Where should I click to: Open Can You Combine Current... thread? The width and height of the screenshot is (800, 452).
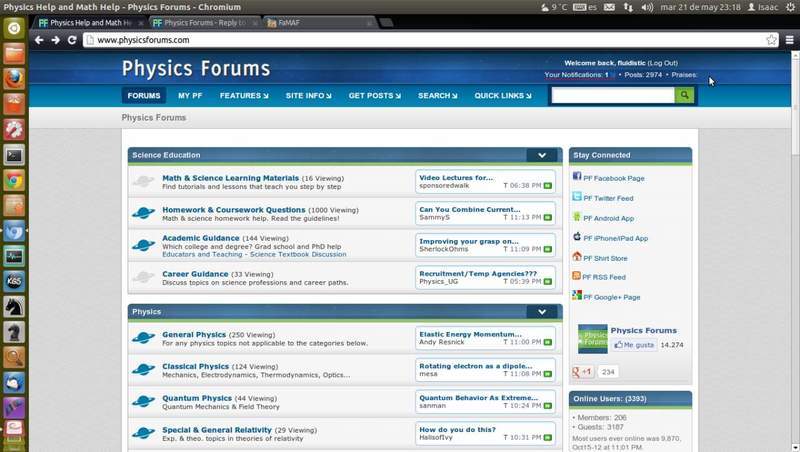469,209
